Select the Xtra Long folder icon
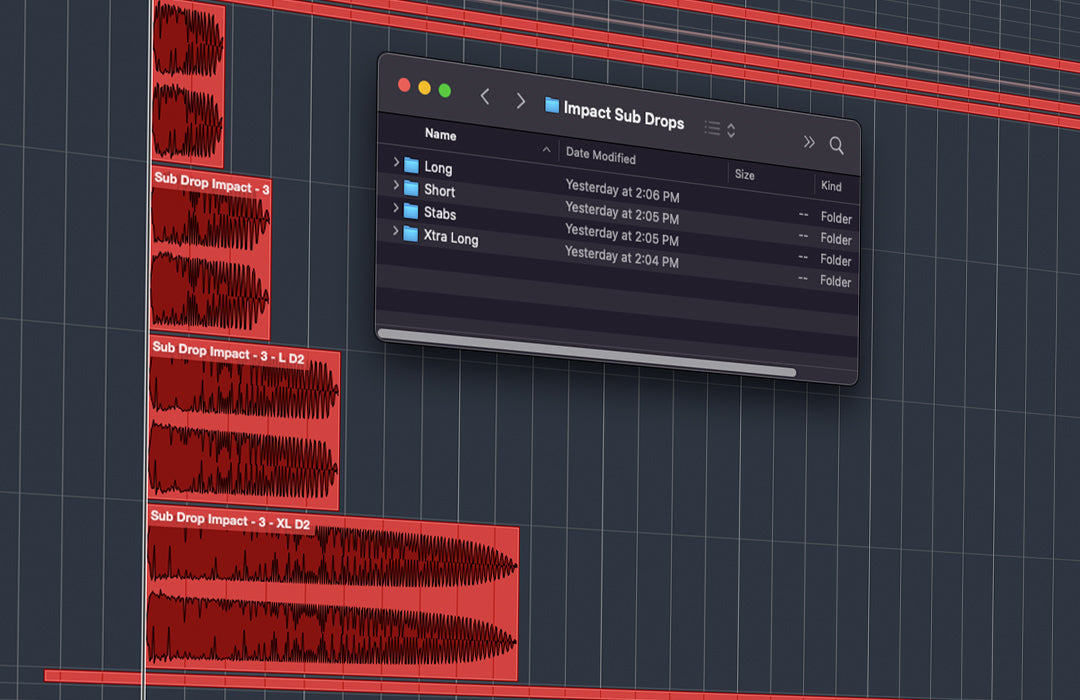The image size is (1080, 700). (411, 234)
